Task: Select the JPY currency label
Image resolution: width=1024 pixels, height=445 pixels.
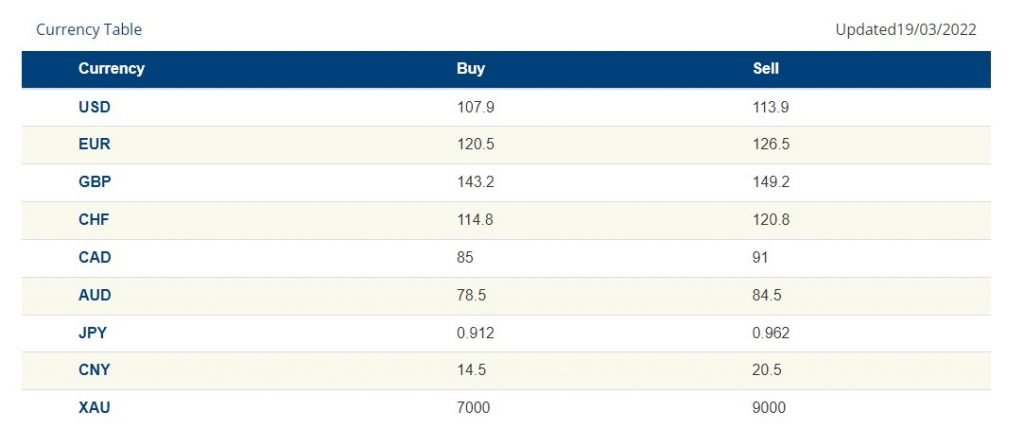Action: 92,333
